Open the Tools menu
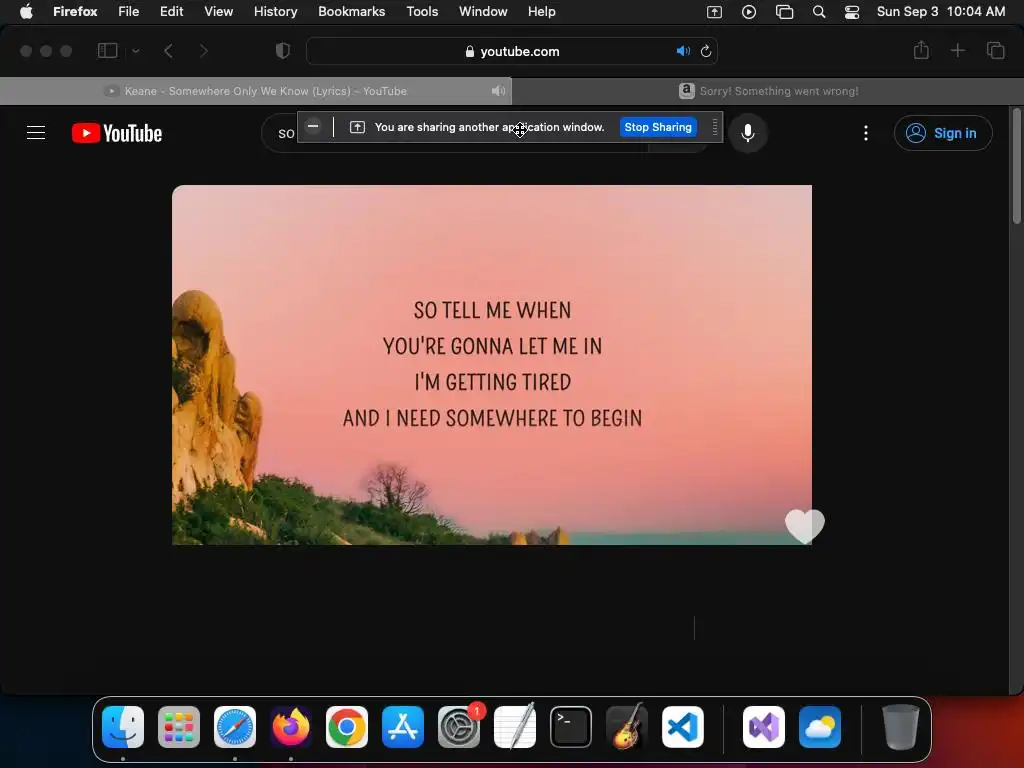 (x=422, y=11)
